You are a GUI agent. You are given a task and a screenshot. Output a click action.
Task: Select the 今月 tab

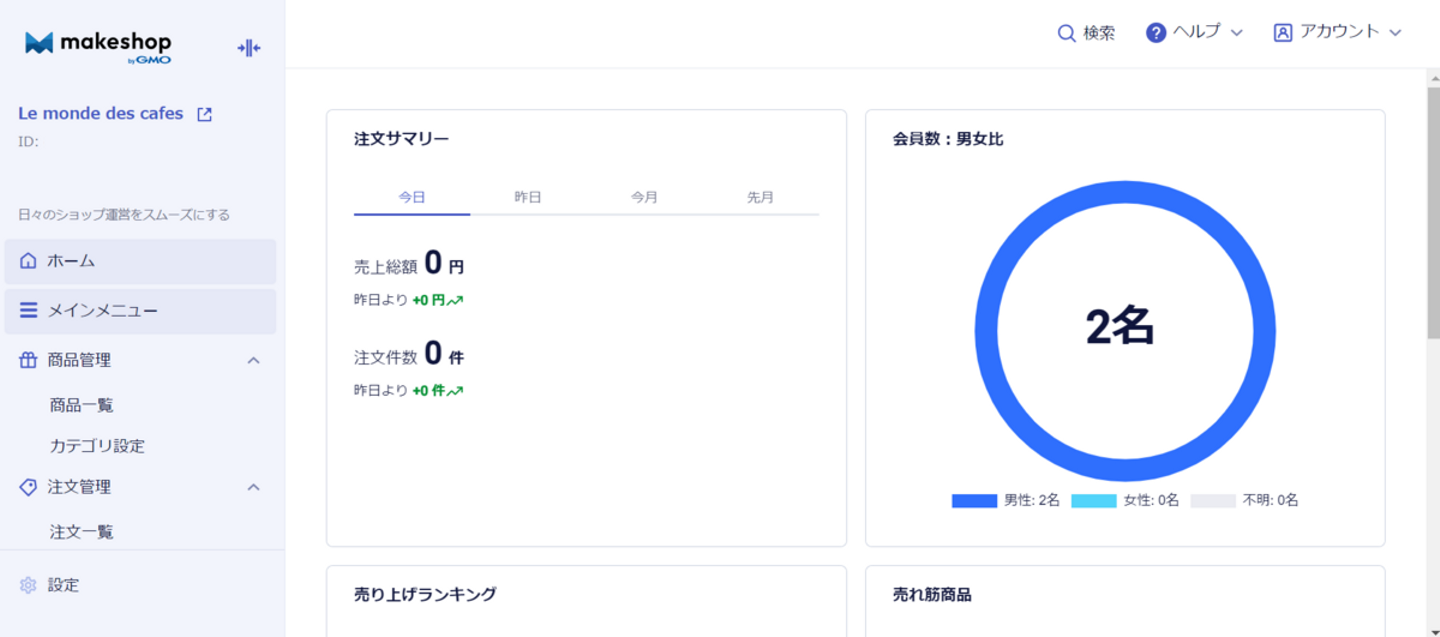tap(644, 197)
